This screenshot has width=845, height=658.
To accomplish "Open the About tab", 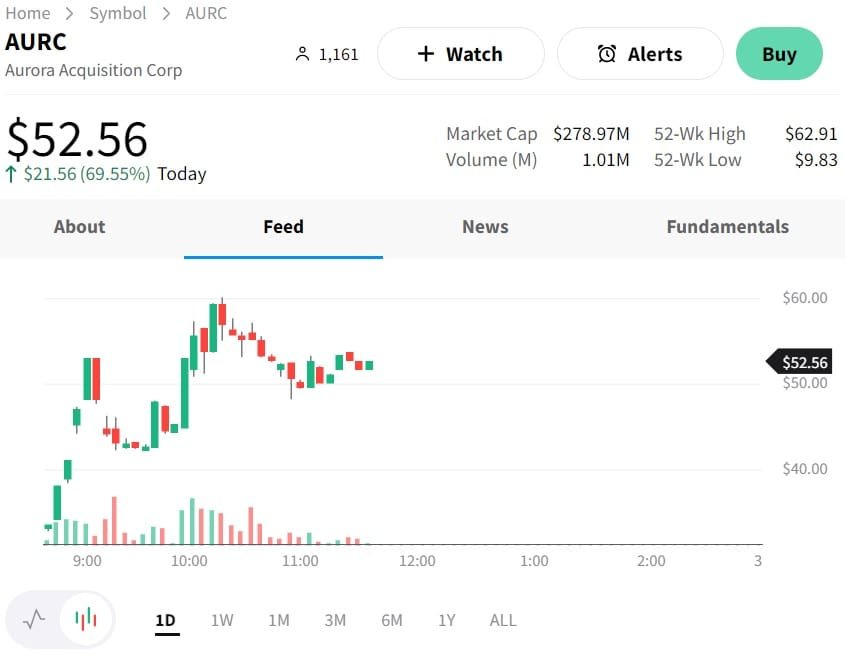I will pyautogui.click(x=79, y=227).
